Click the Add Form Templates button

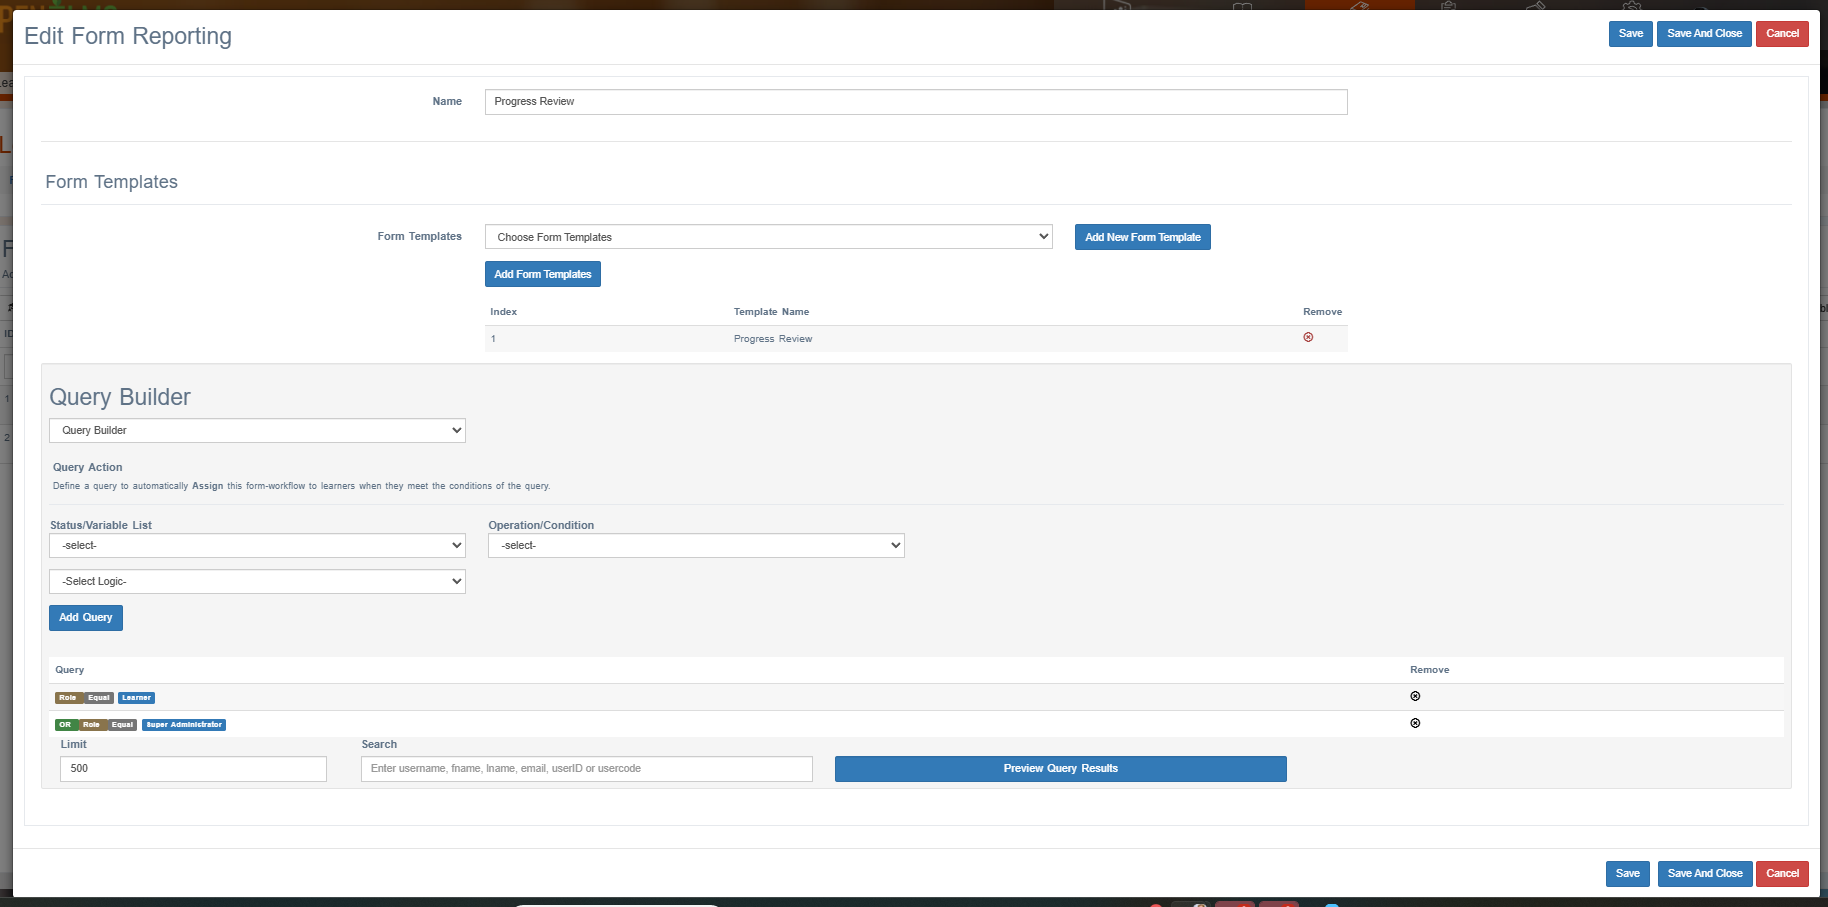coord(542,274)
